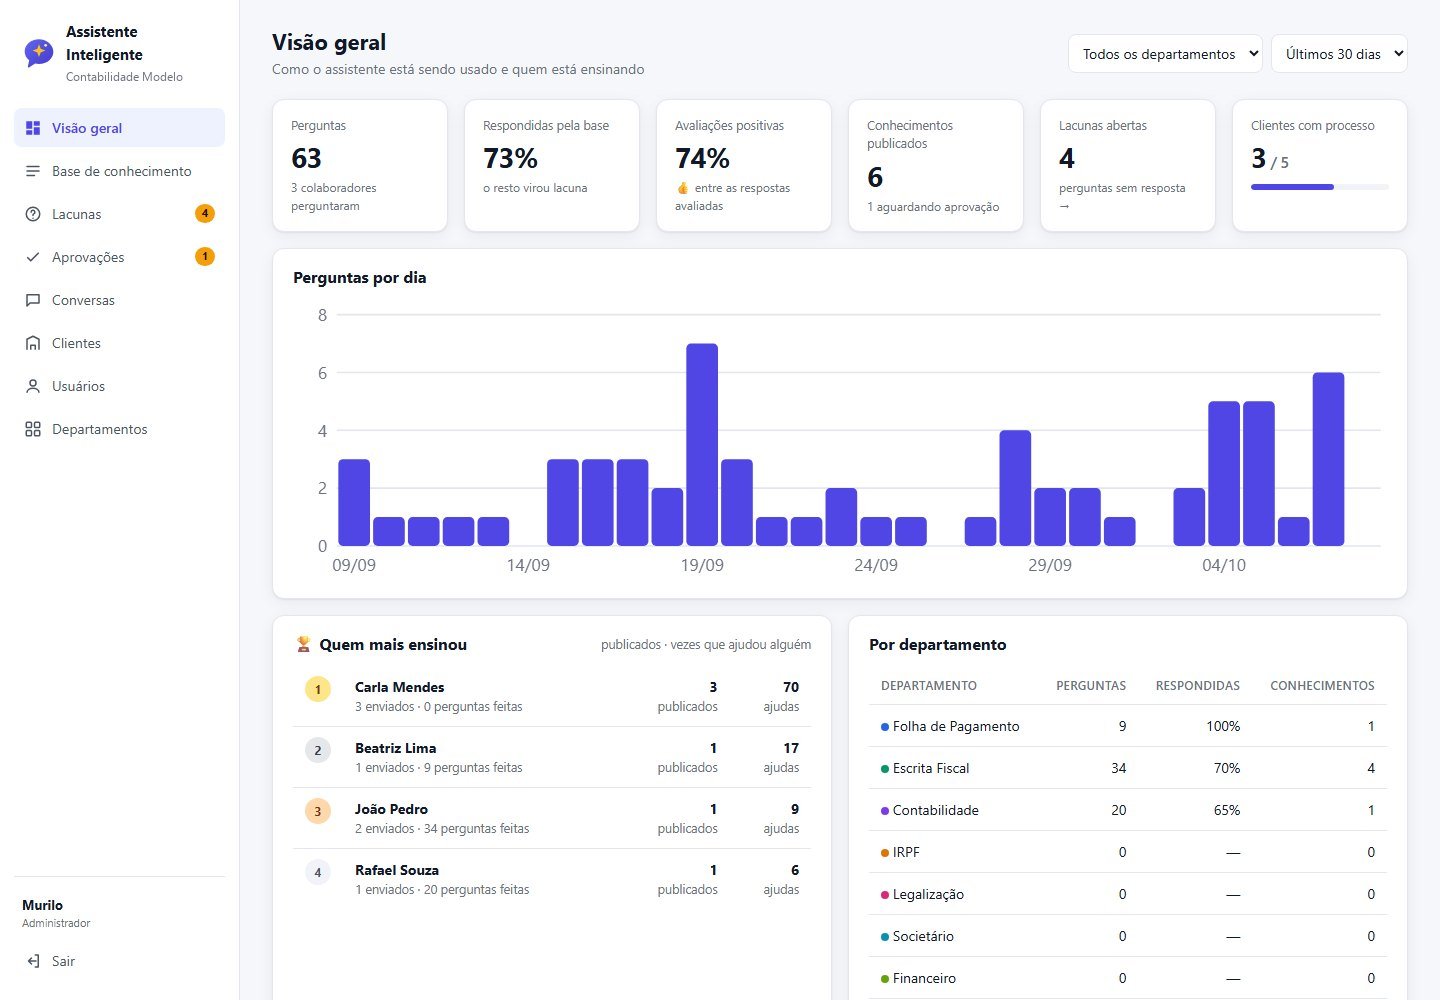Navigate to Clientes in the sidebar

pyautogui.click(x=120, y=343)
